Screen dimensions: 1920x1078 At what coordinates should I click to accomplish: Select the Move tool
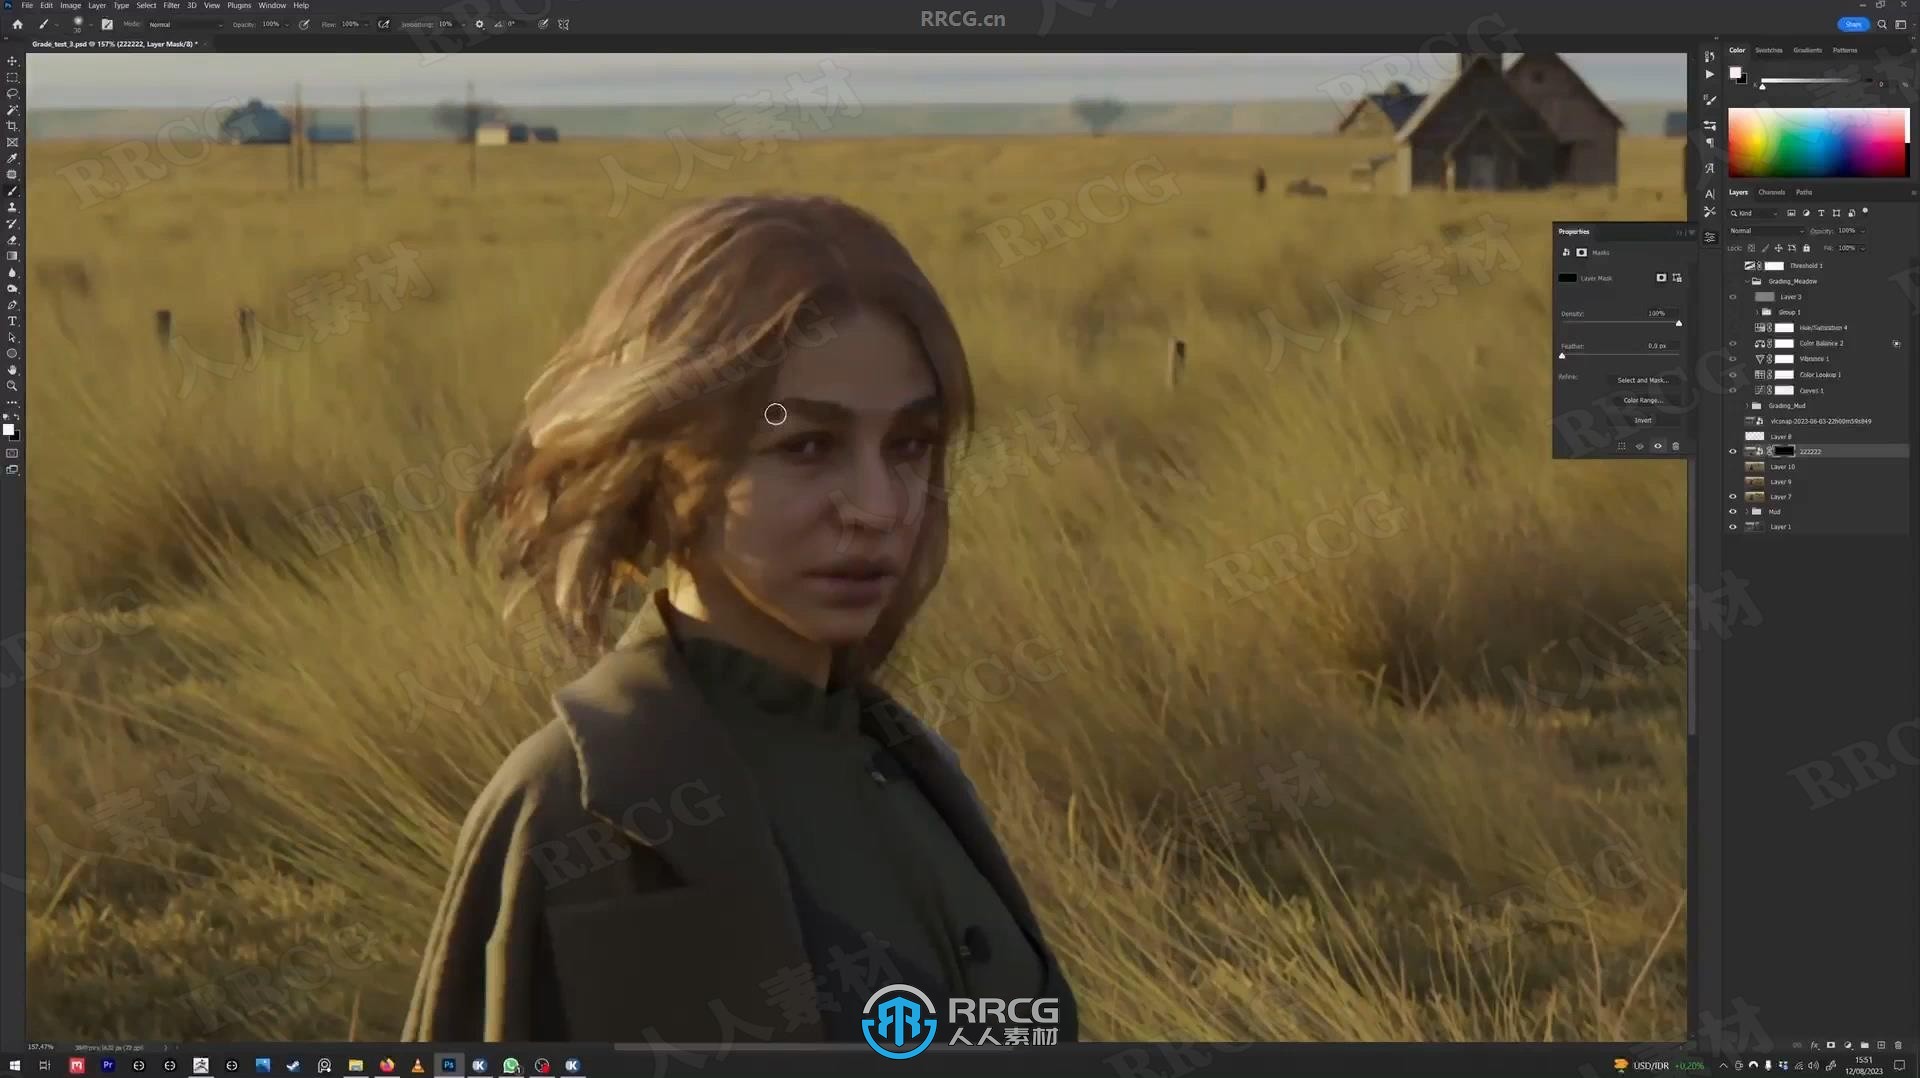12,61
